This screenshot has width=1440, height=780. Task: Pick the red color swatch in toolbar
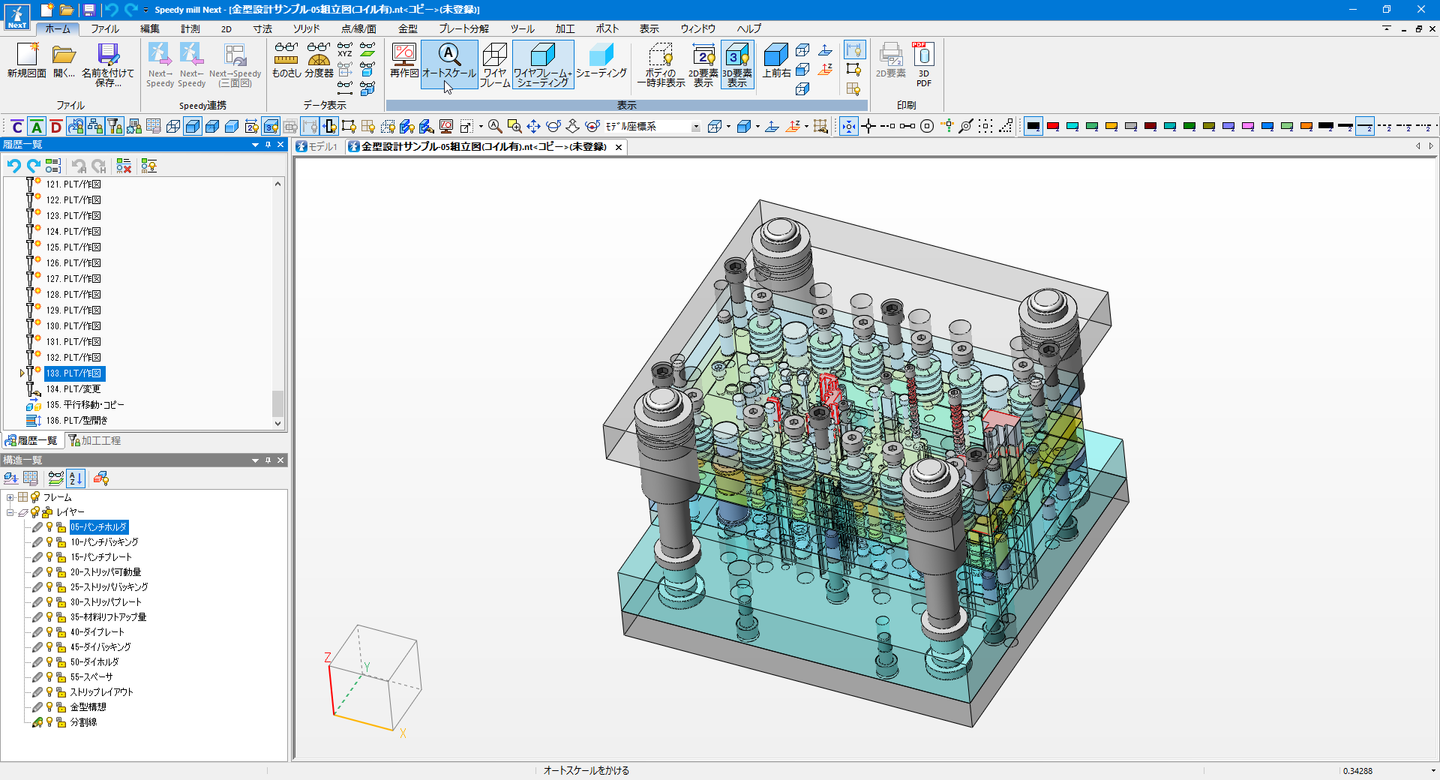[x=1053, y=127]
